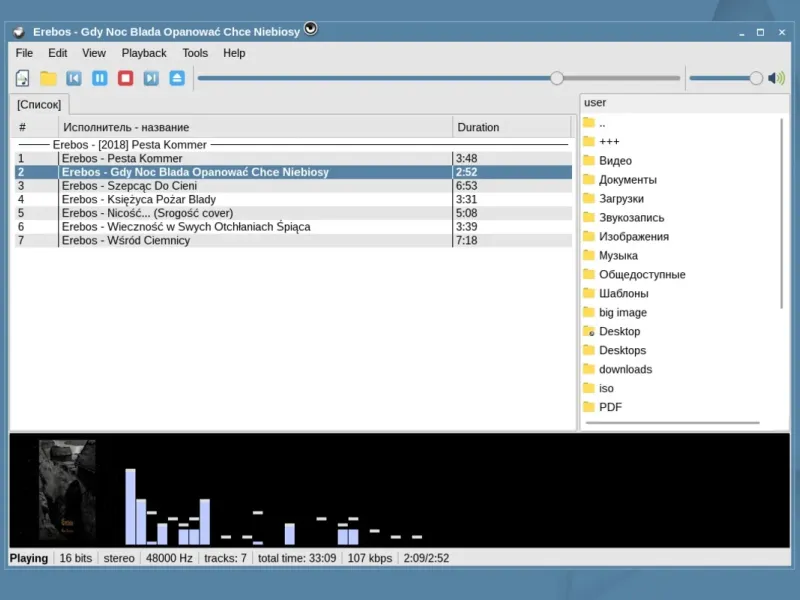The width and height of the screenshot is (800, 600).
Task: Click the seek slider handle
Action: click(x=557, y=78)
